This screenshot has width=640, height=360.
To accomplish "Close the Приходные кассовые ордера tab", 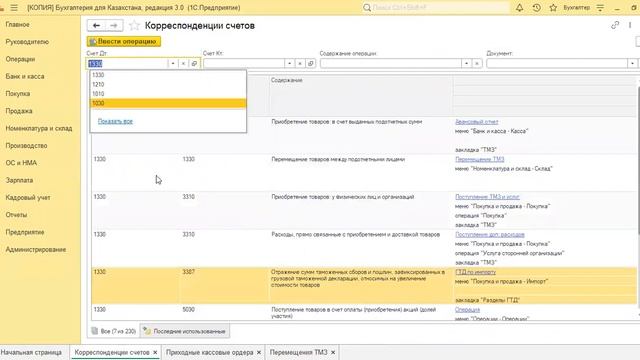I will click(259, 352).
